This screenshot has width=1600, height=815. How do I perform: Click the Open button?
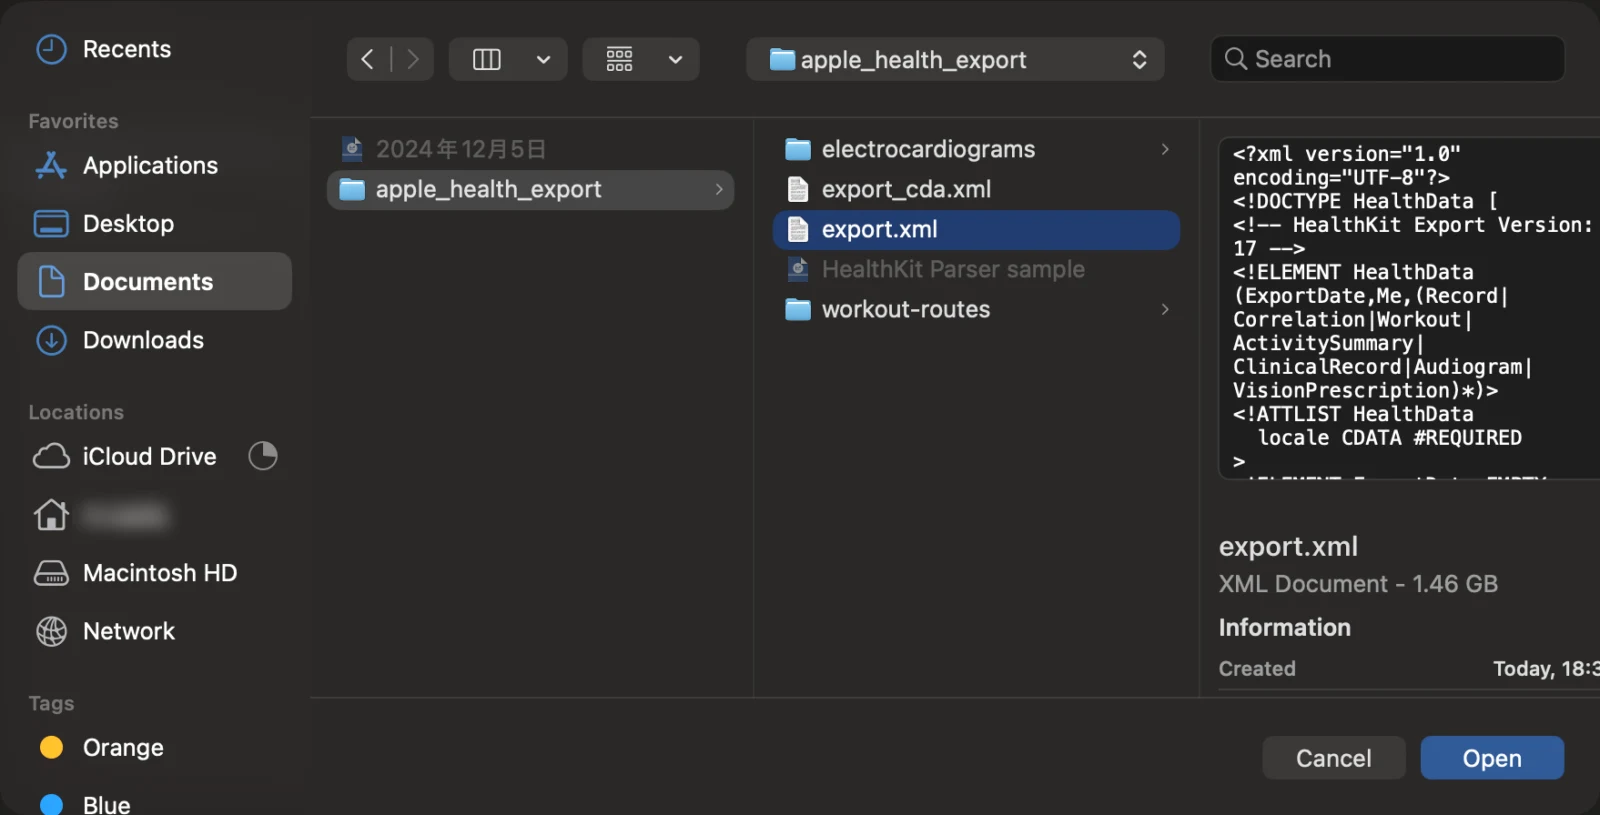pos(1492,758)
